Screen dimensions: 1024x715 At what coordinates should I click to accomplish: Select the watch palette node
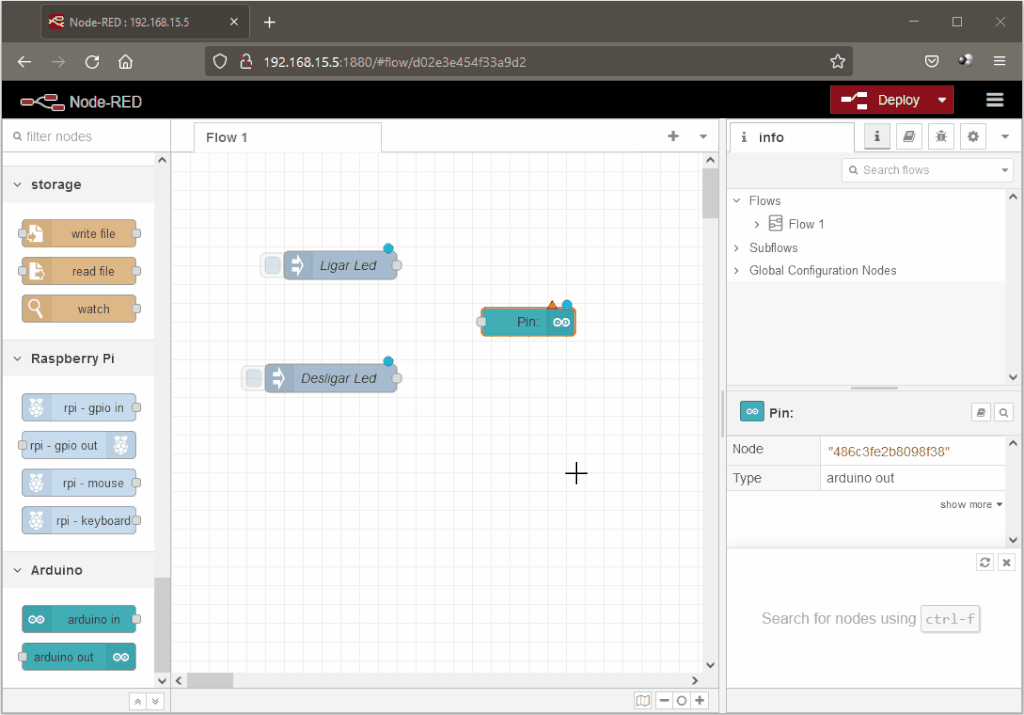[79, 309]
